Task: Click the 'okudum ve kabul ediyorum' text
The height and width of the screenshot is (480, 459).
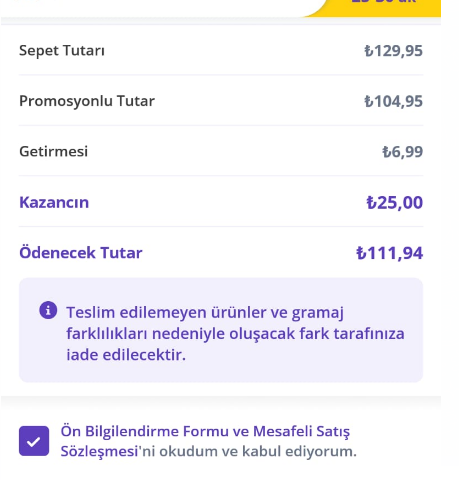Action: click(258, 451)
